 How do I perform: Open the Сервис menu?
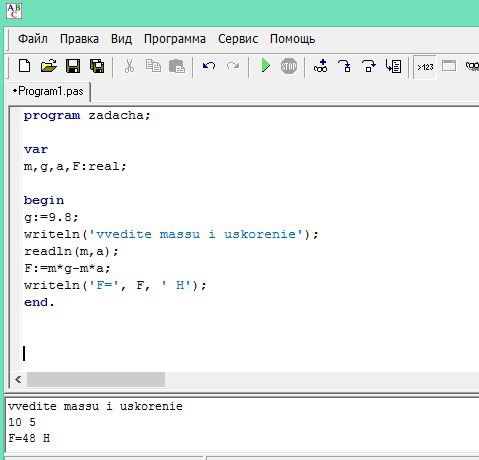238,39
